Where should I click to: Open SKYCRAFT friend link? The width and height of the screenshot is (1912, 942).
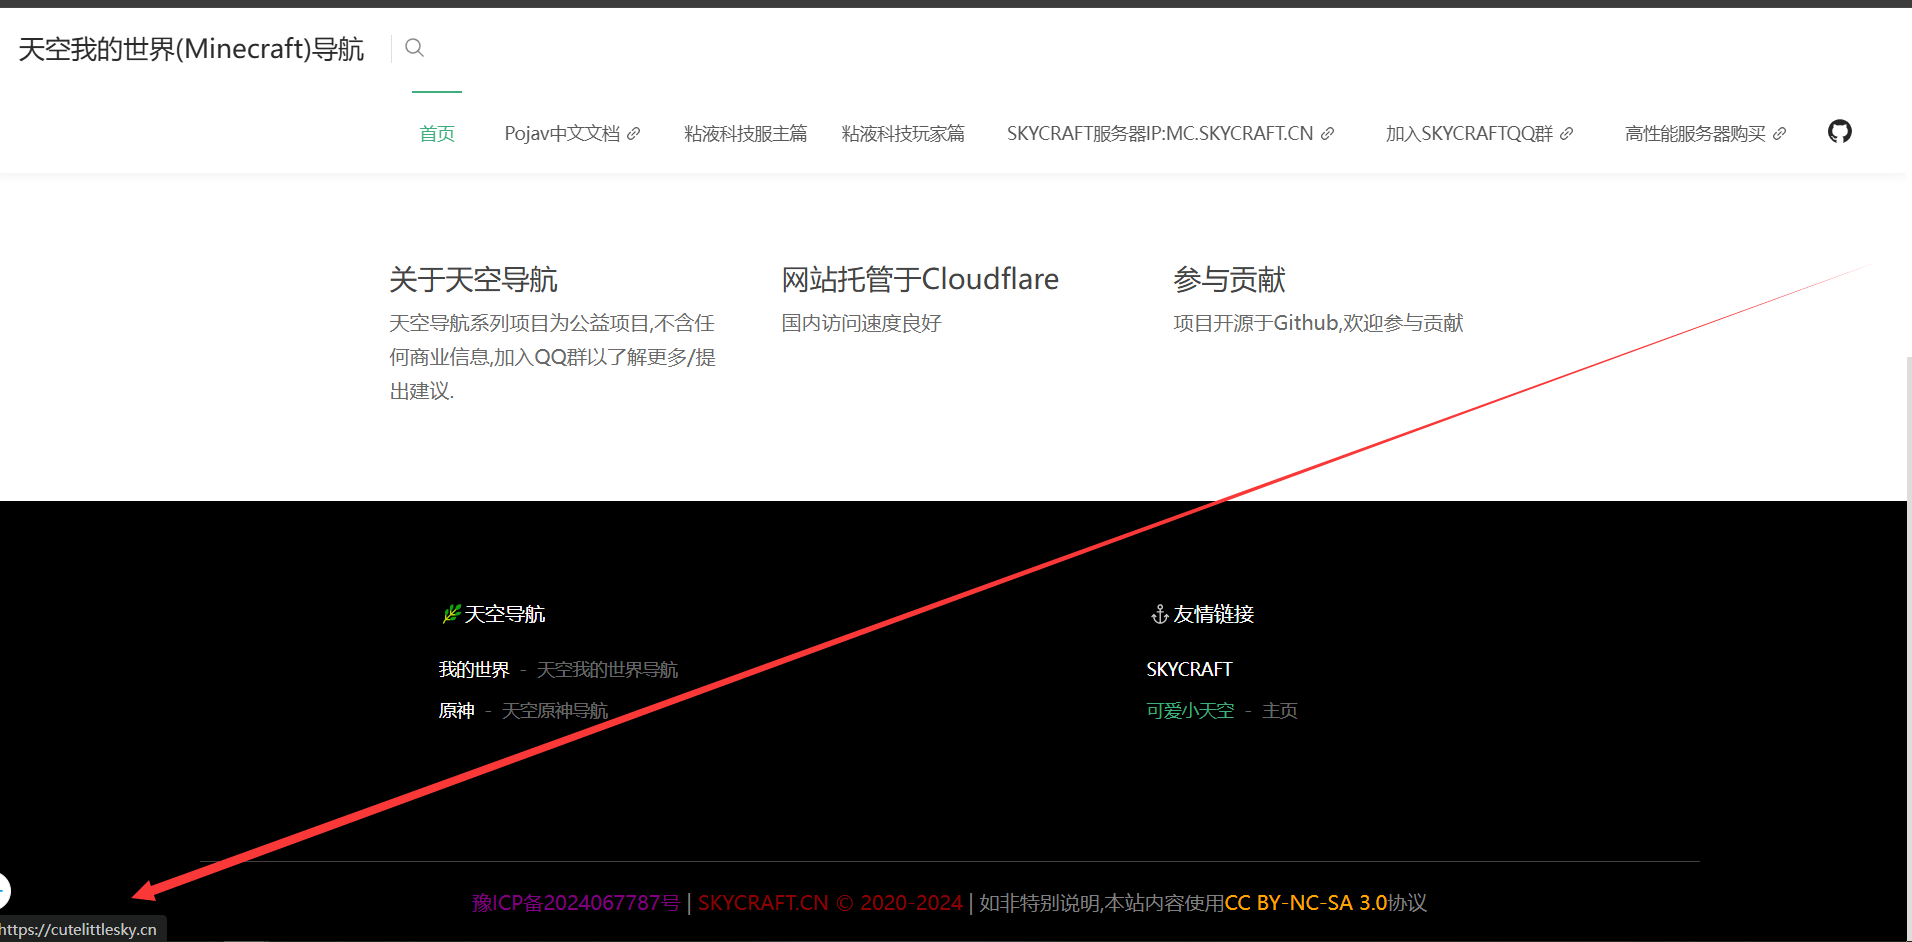click(x=1189, y=670)
